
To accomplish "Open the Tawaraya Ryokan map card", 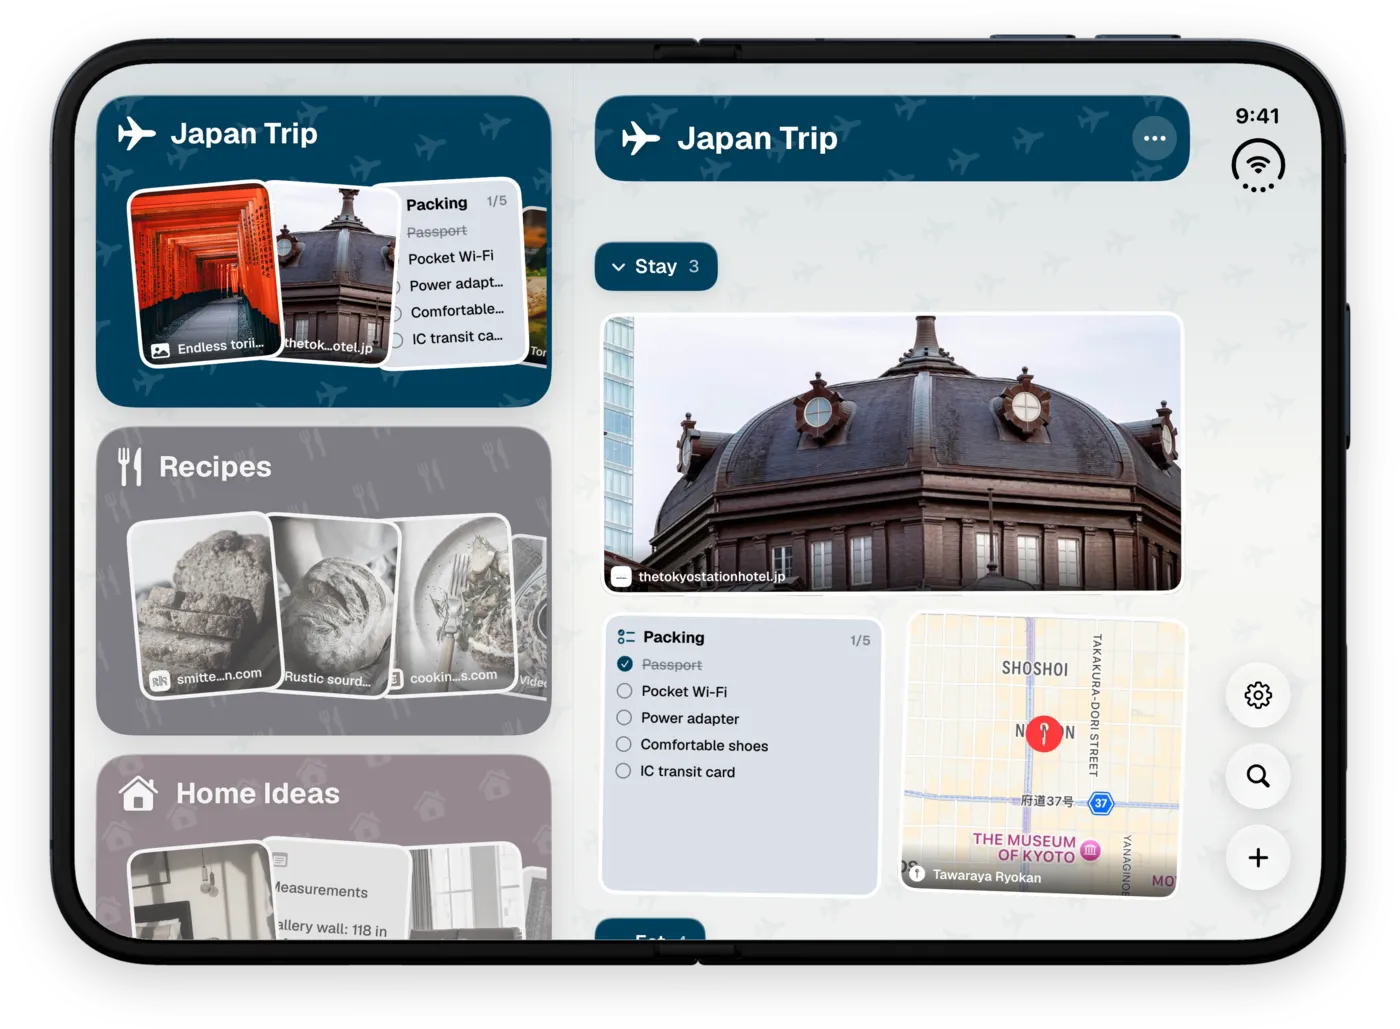I will [1043, 754].
